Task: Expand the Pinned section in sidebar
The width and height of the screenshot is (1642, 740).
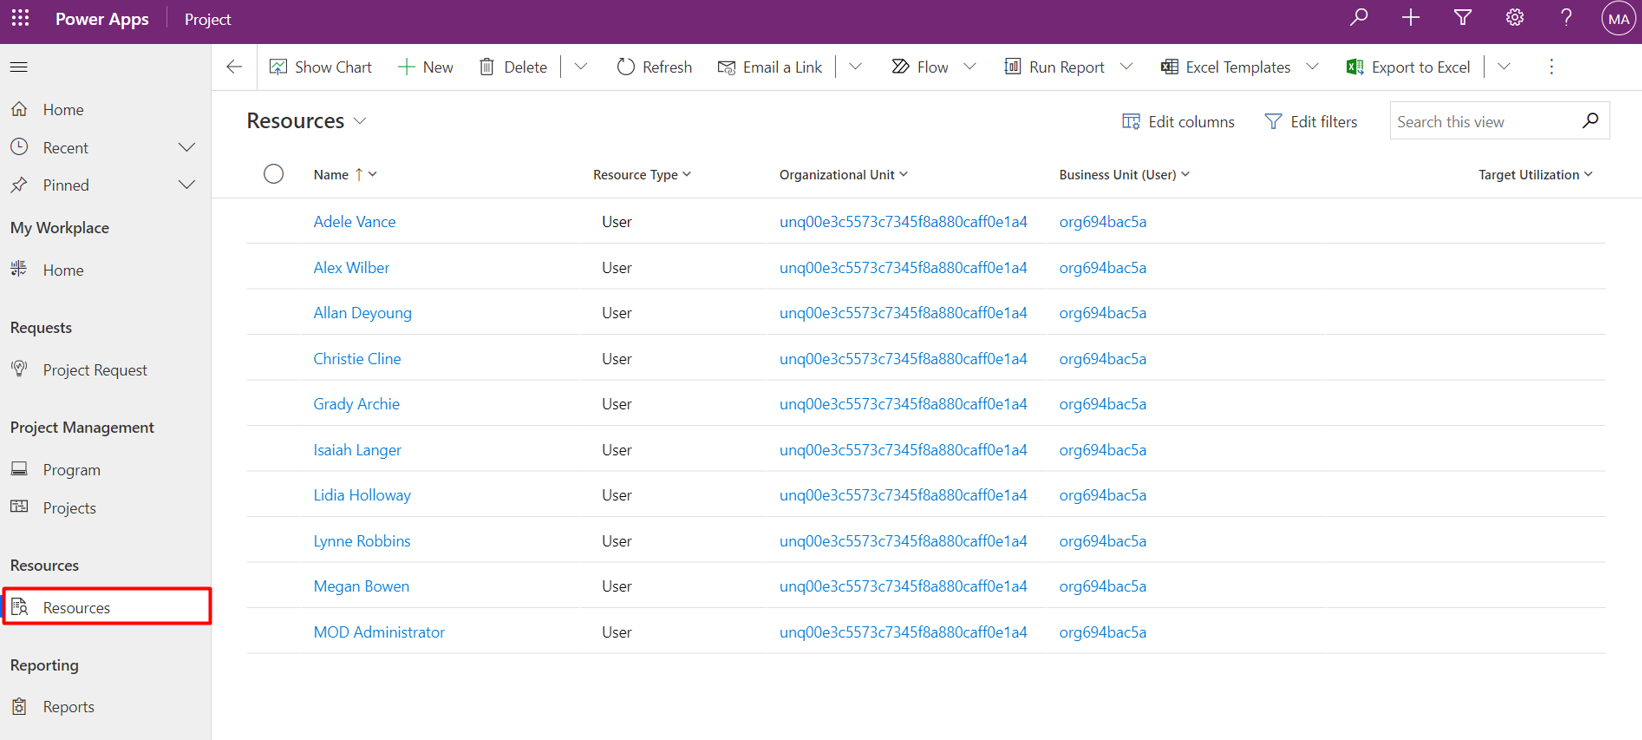Action: [187, 185]
